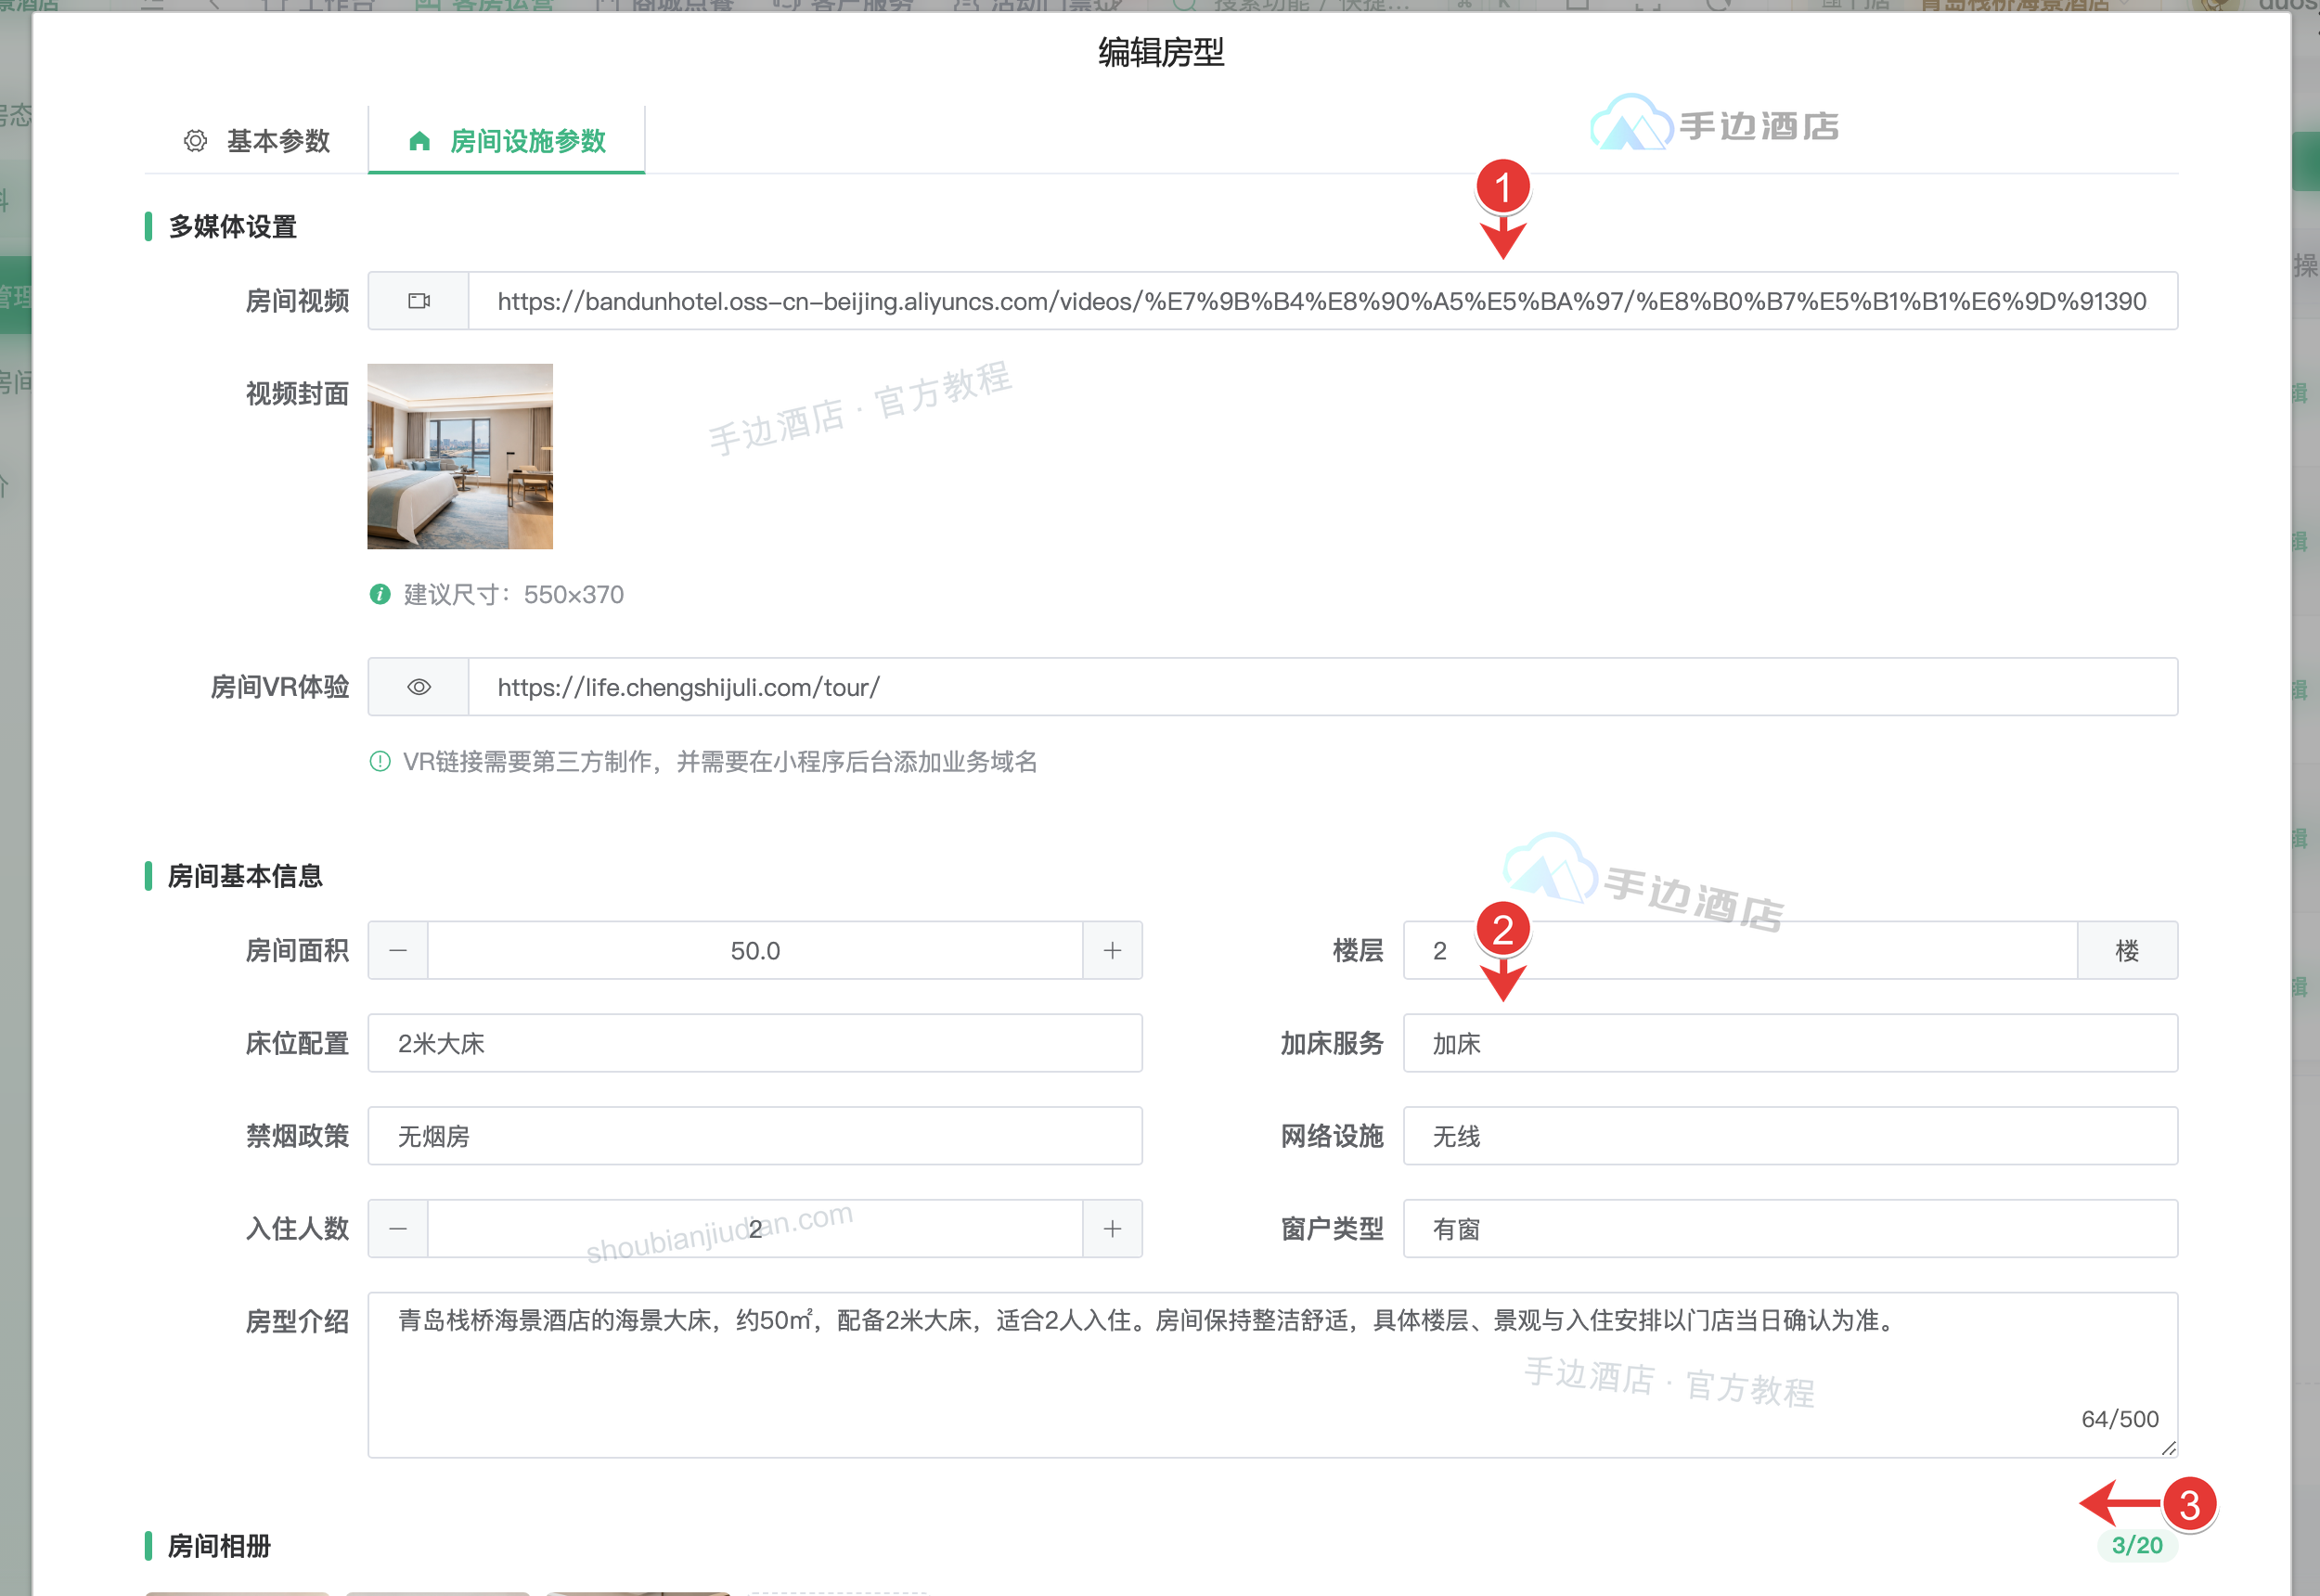Click the info icon beside VR链接 hint
Screen dimensions: 2320x1596
380,762
